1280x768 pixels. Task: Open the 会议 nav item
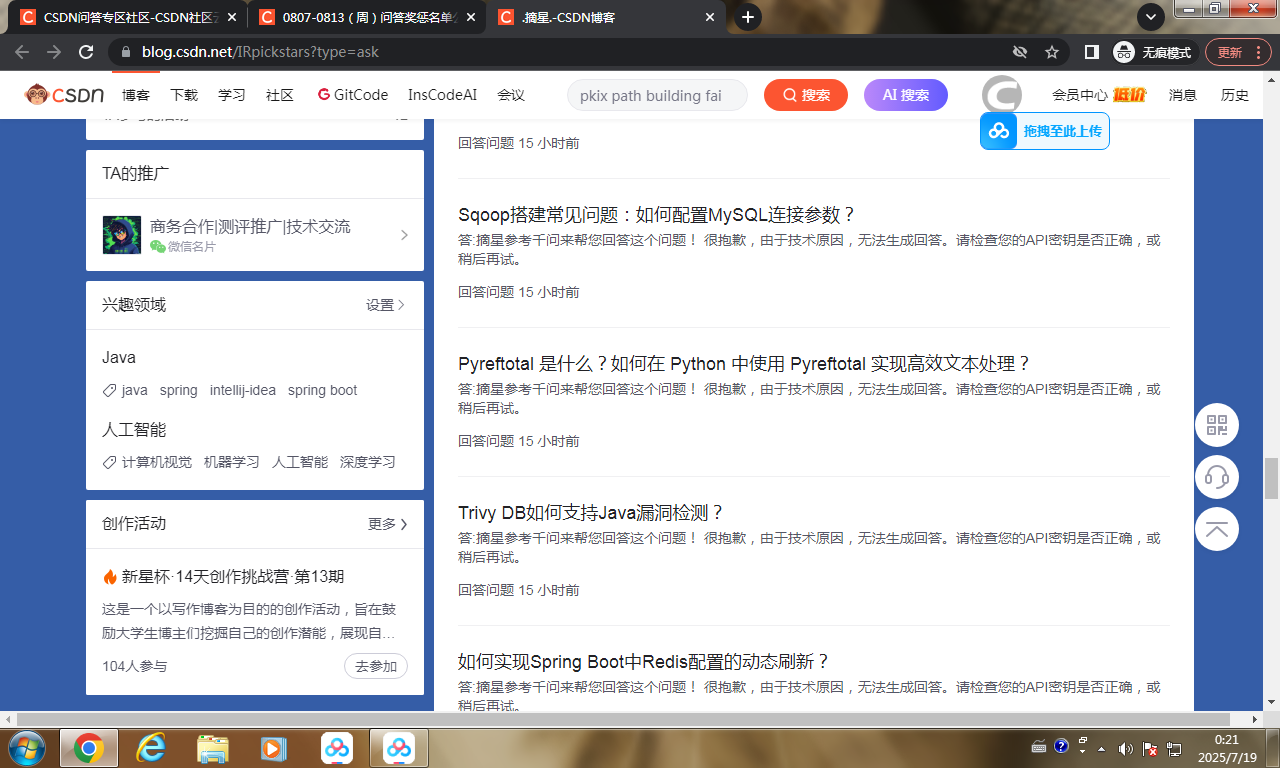[511, 95]
